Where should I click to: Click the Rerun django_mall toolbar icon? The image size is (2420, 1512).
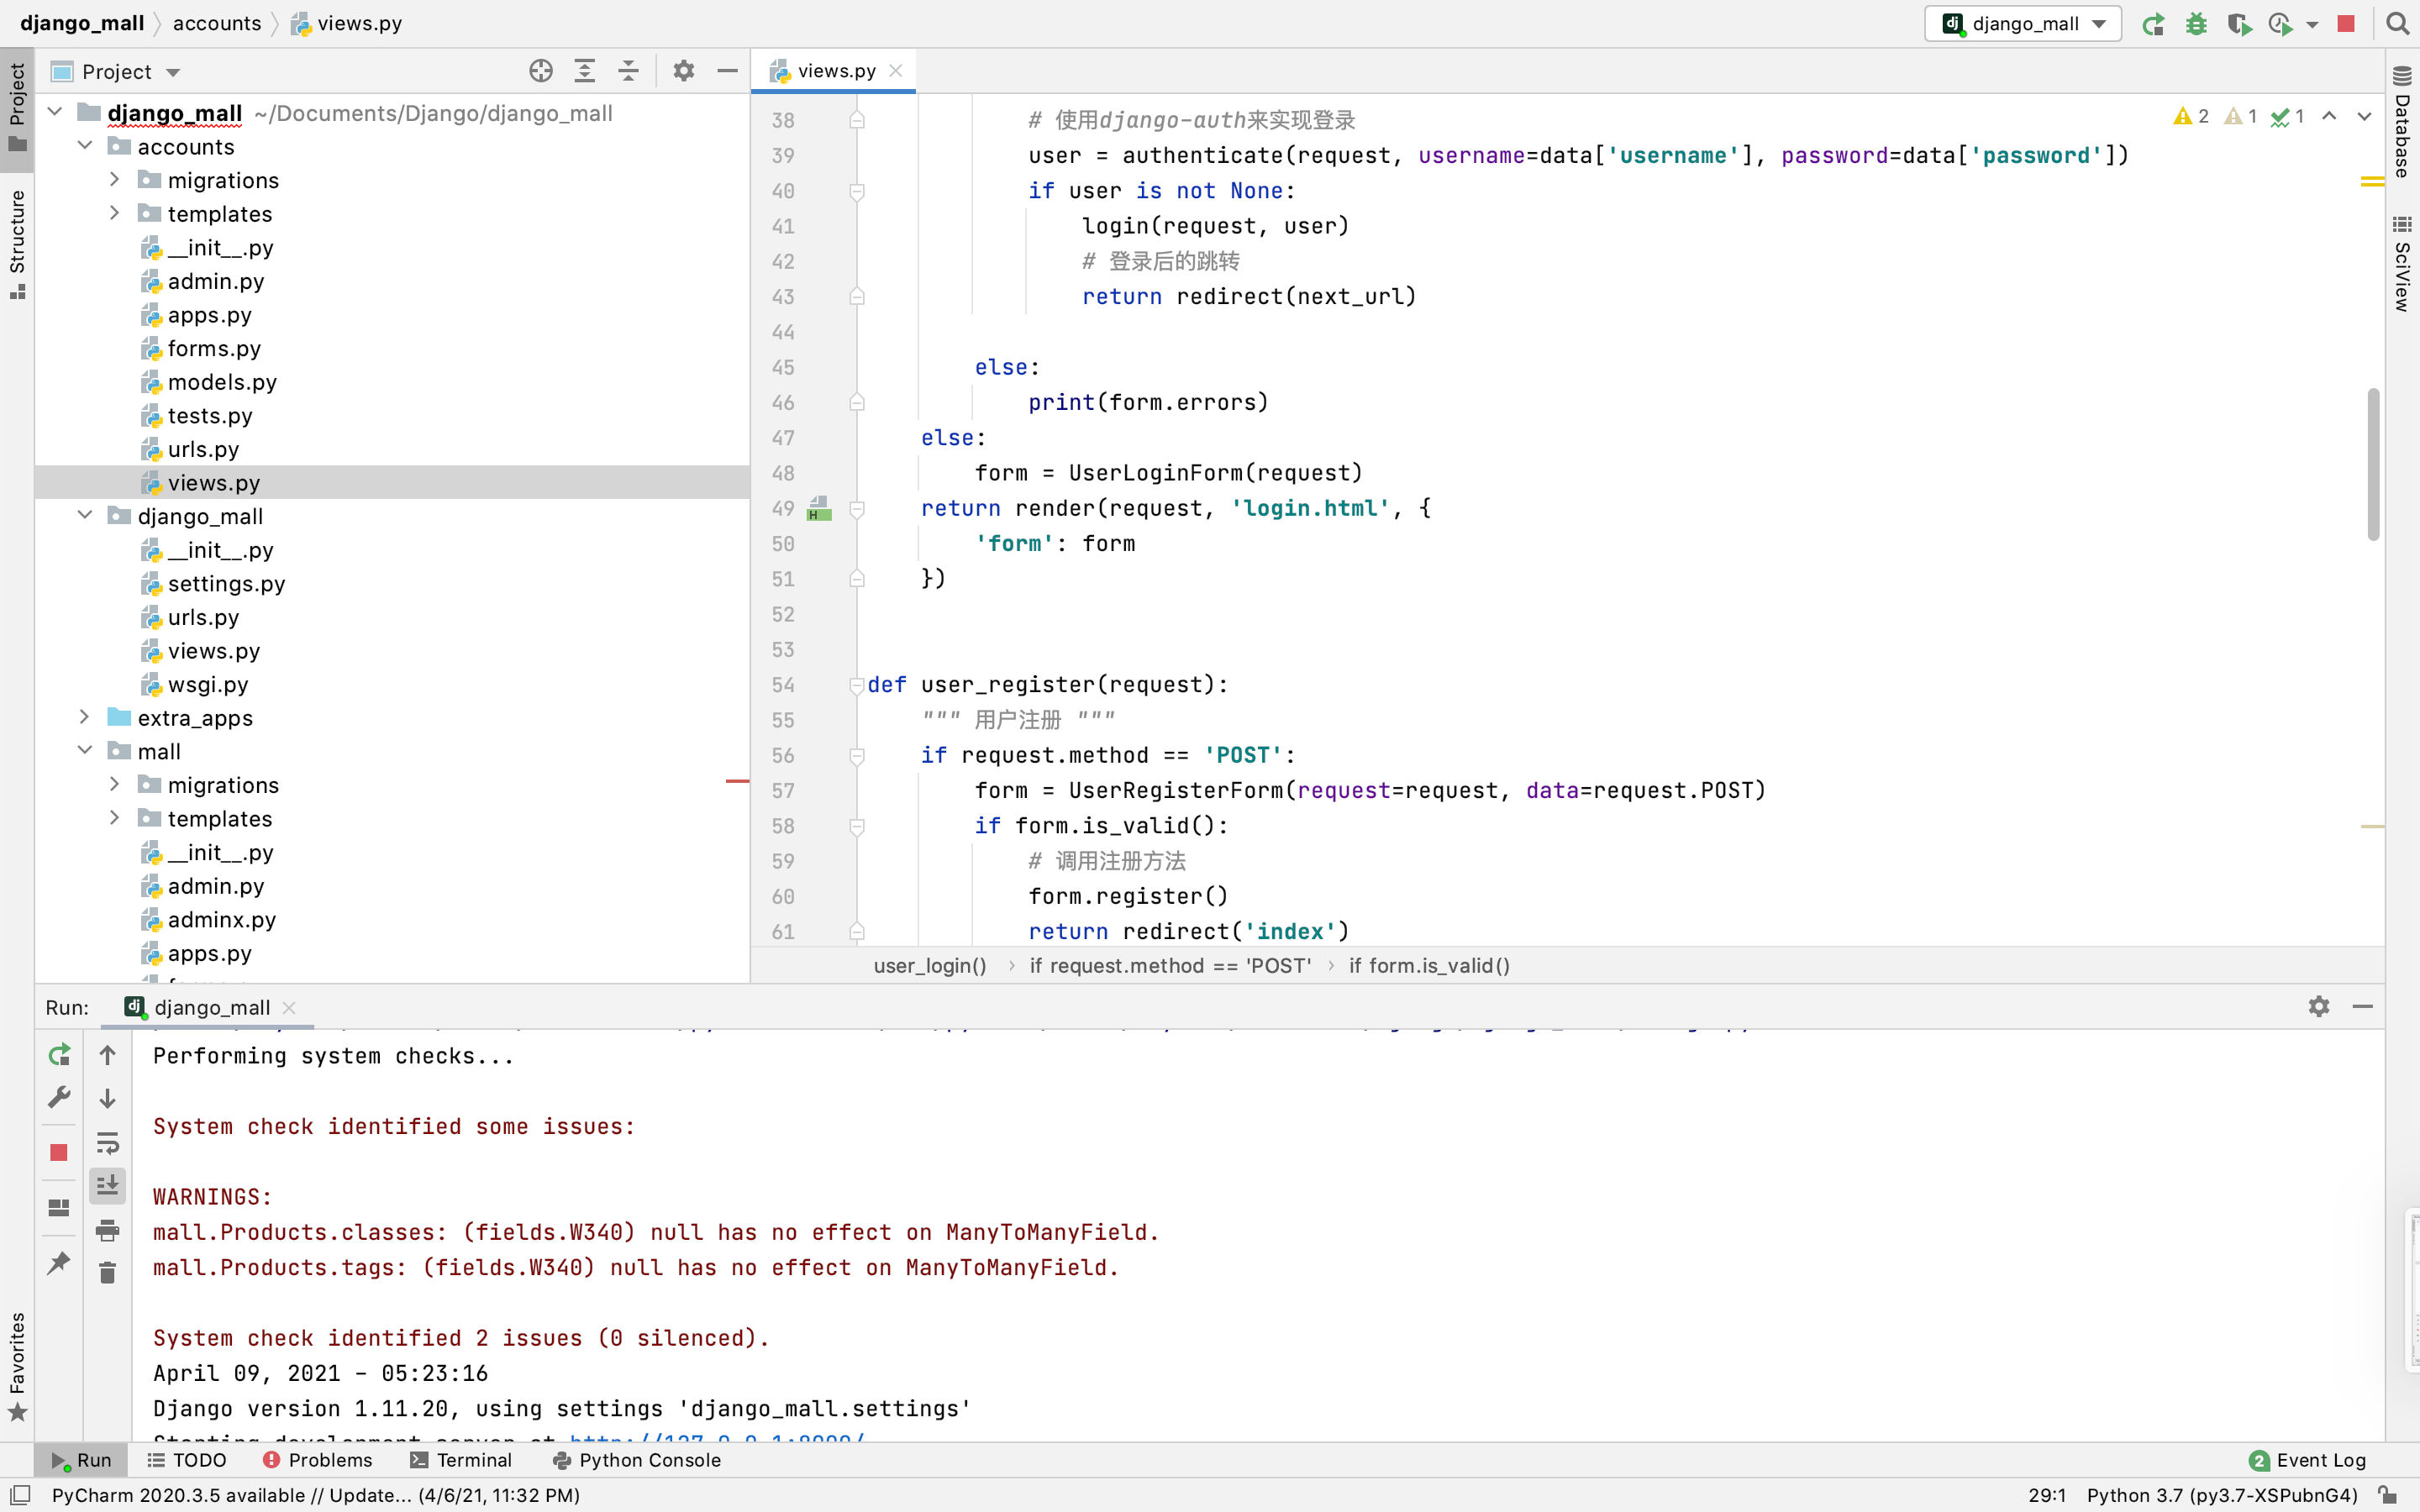coord(2154,24)
